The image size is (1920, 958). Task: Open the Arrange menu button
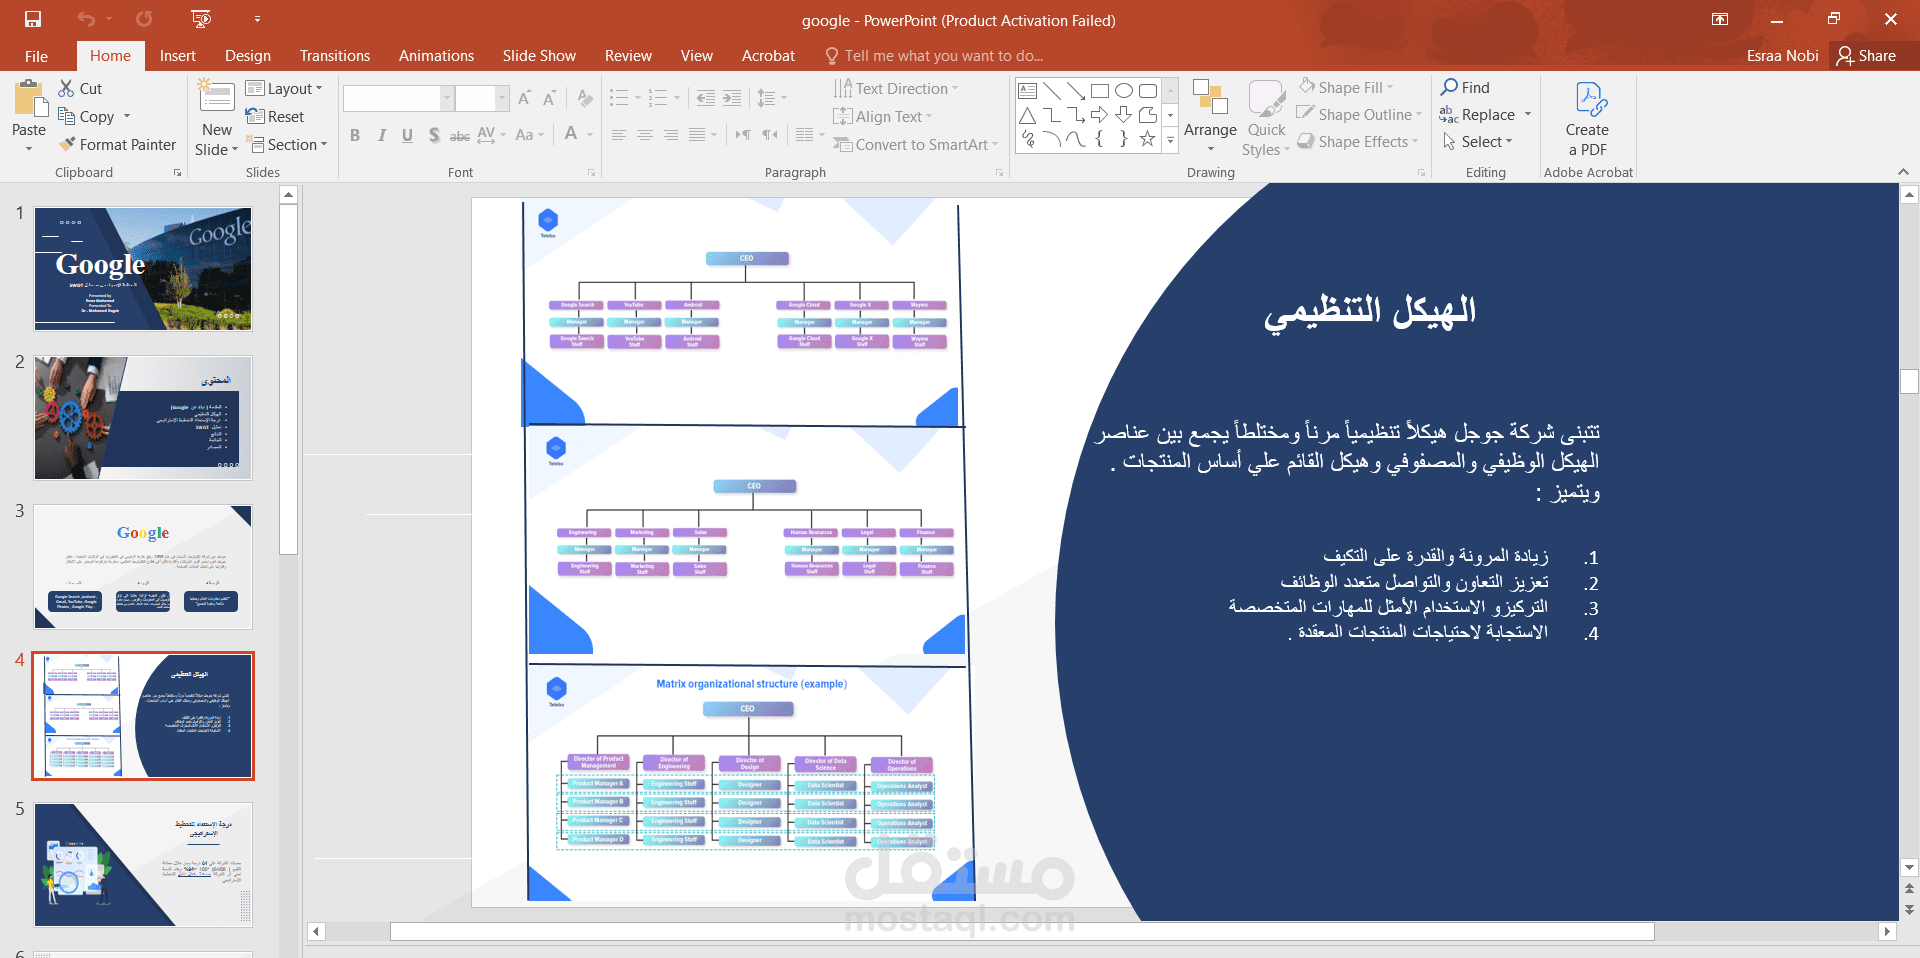[1210, 117]
